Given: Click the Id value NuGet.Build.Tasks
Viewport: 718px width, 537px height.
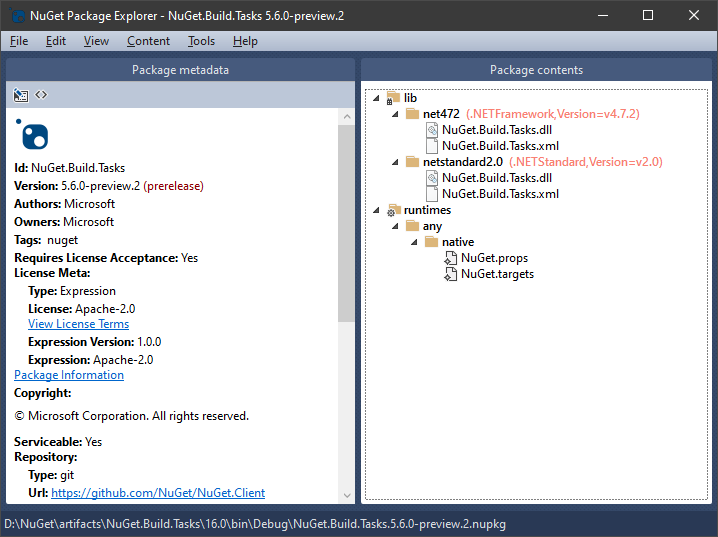Looking at the screenshot, I should tap(78, 168).
